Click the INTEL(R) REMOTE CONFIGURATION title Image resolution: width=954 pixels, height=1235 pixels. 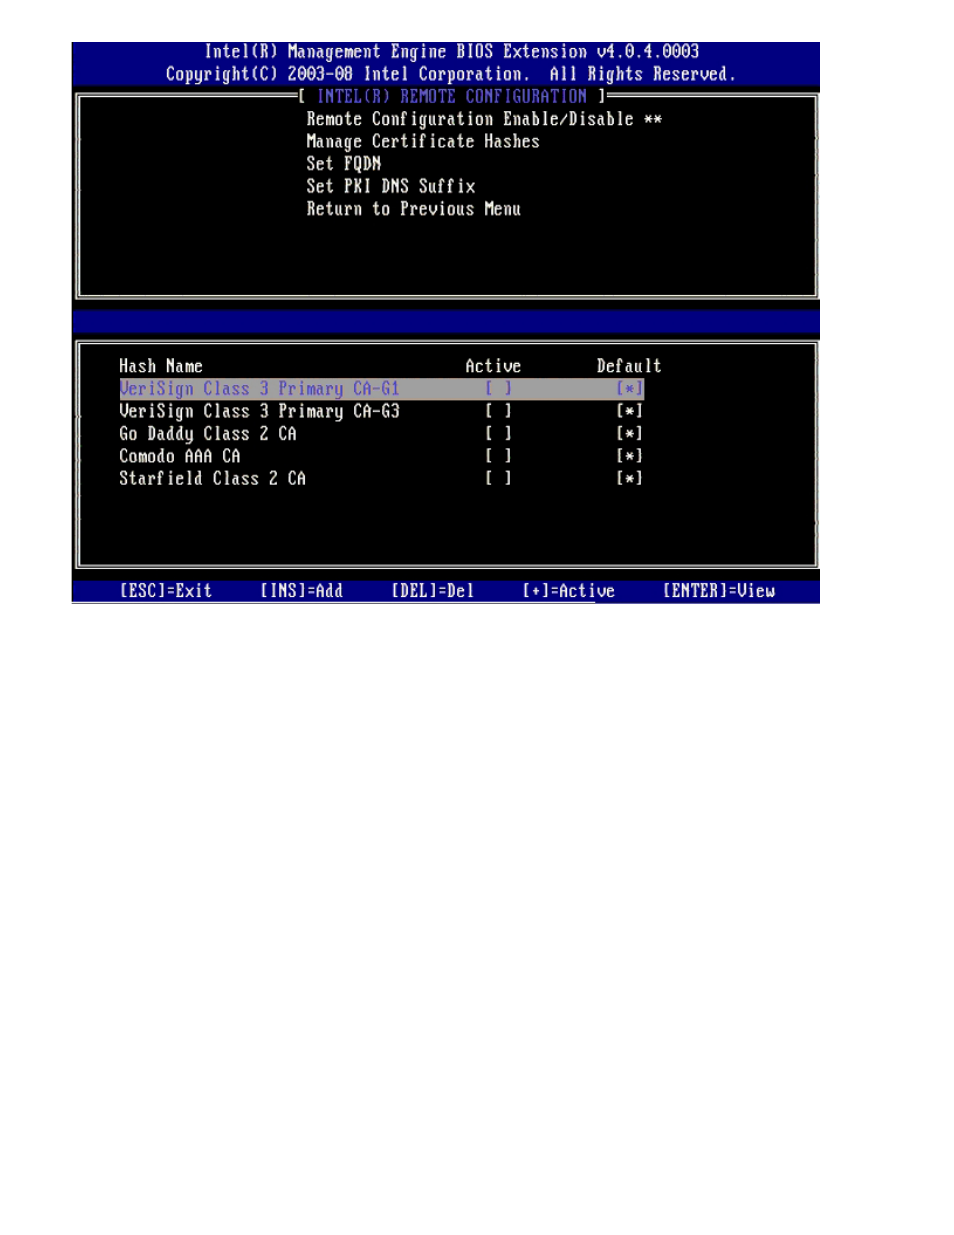452,97
